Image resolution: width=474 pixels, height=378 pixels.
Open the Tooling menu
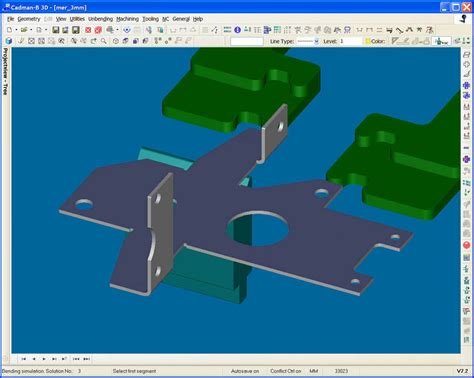coord(151,19)
